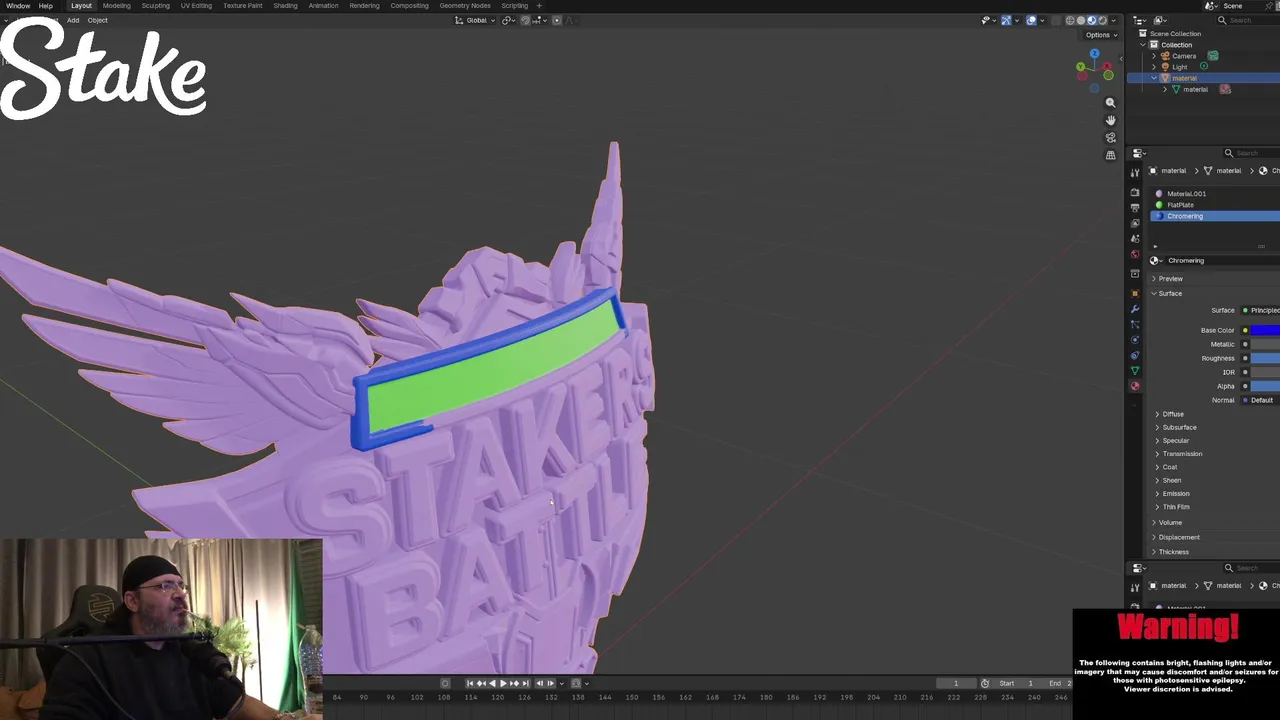Click the Zoom view magnifier icon

[1110, 103]
